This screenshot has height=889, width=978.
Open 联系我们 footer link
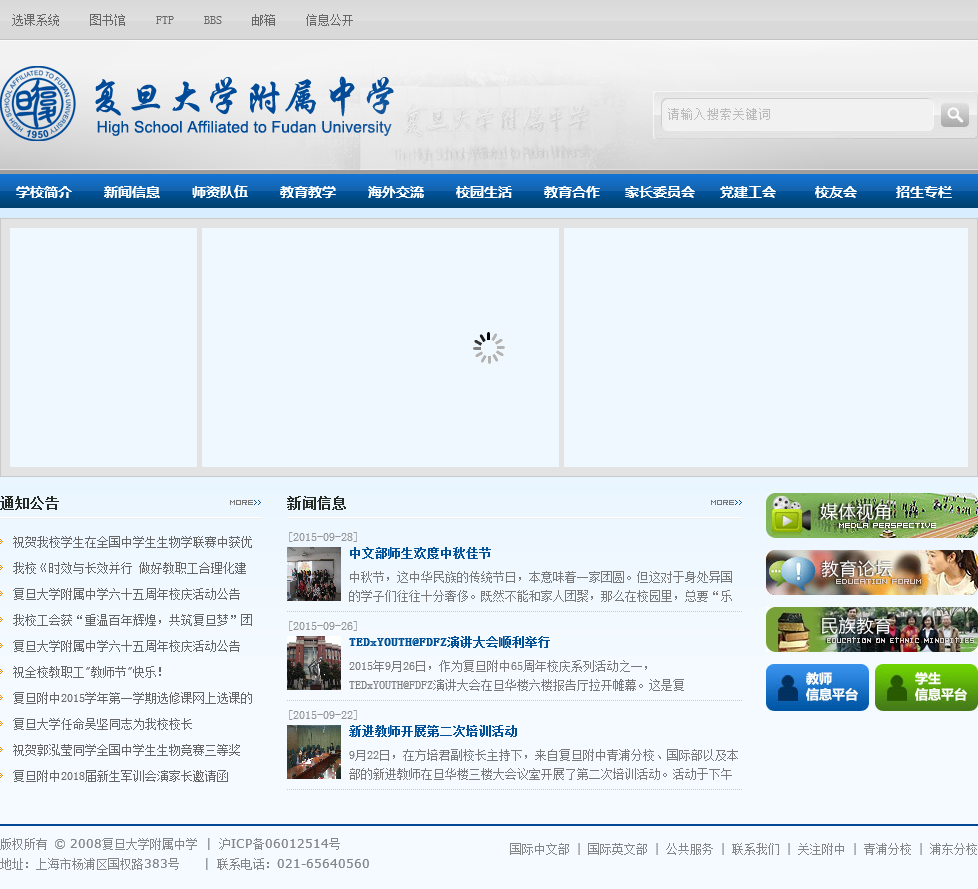[755, 849]
